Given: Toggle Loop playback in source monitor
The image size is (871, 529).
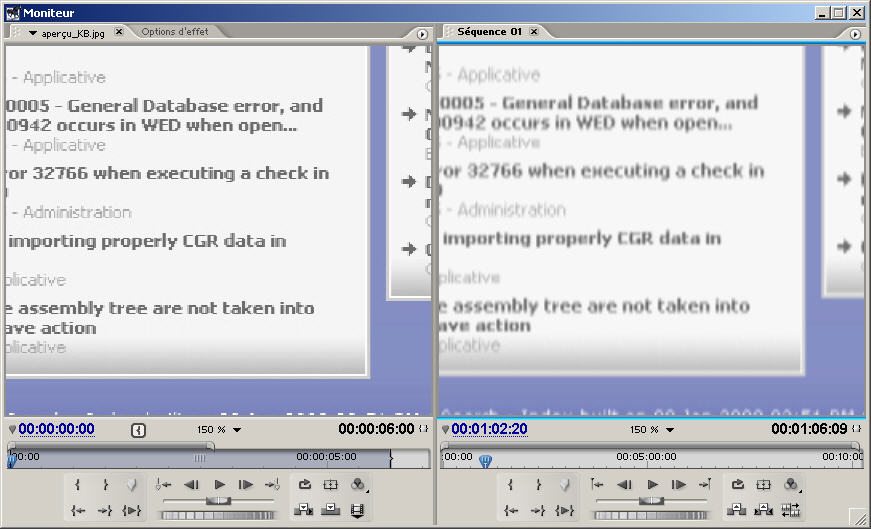Looking at the screenshot, I should [x=304, y=485].
